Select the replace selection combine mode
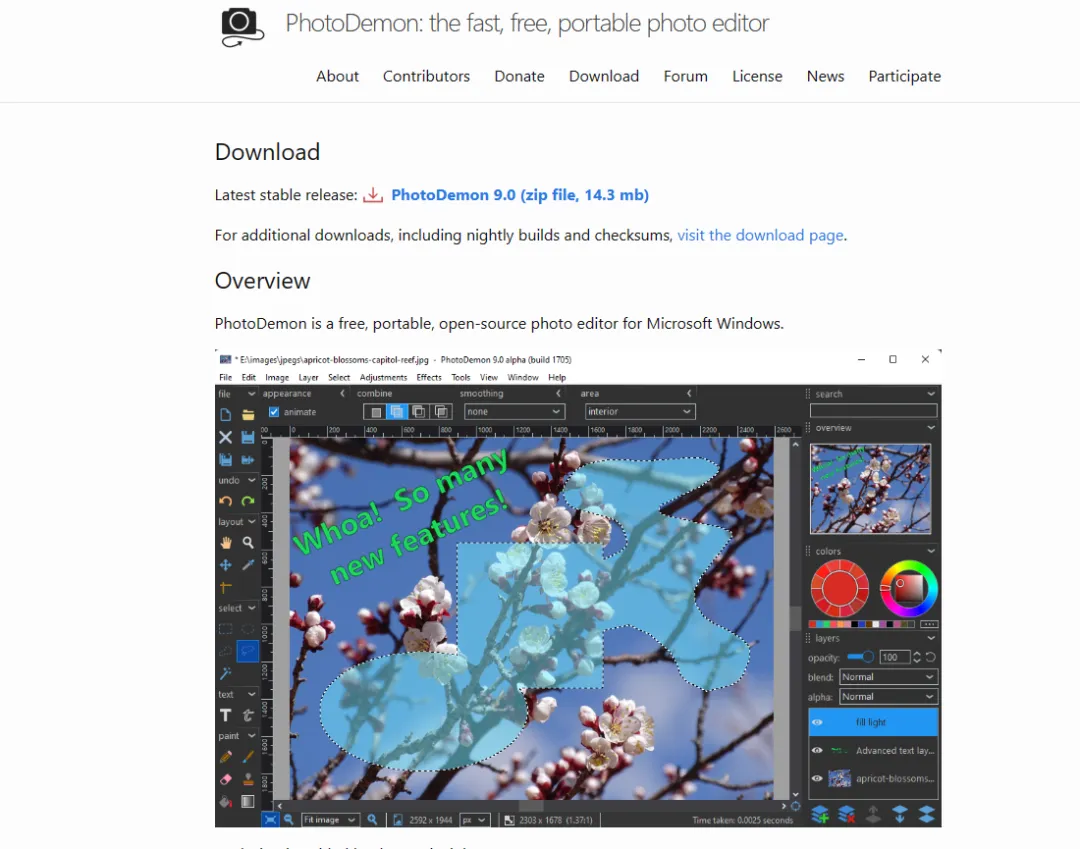 [x=375, y=412]
